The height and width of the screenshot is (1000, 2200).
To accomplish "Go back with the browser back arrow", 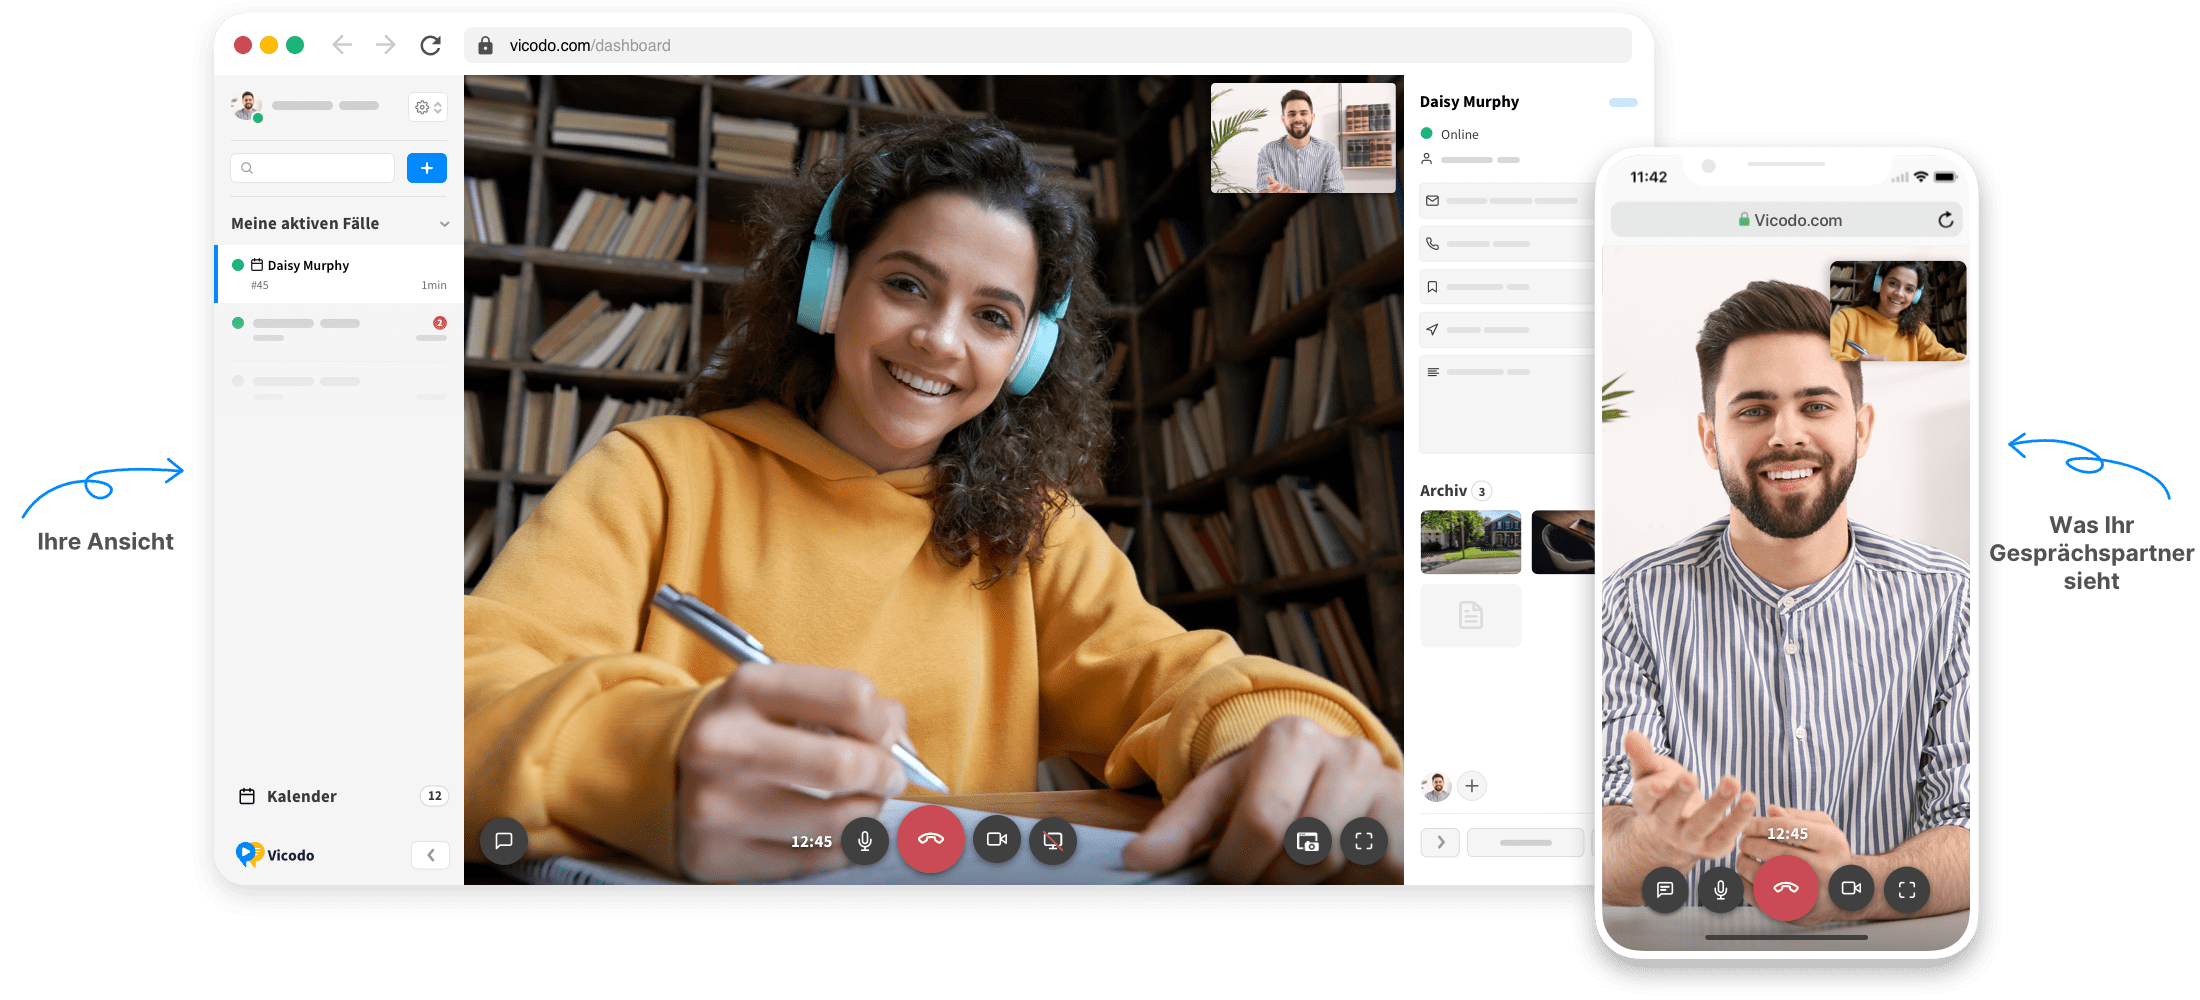I will click(x=342, y=45).
